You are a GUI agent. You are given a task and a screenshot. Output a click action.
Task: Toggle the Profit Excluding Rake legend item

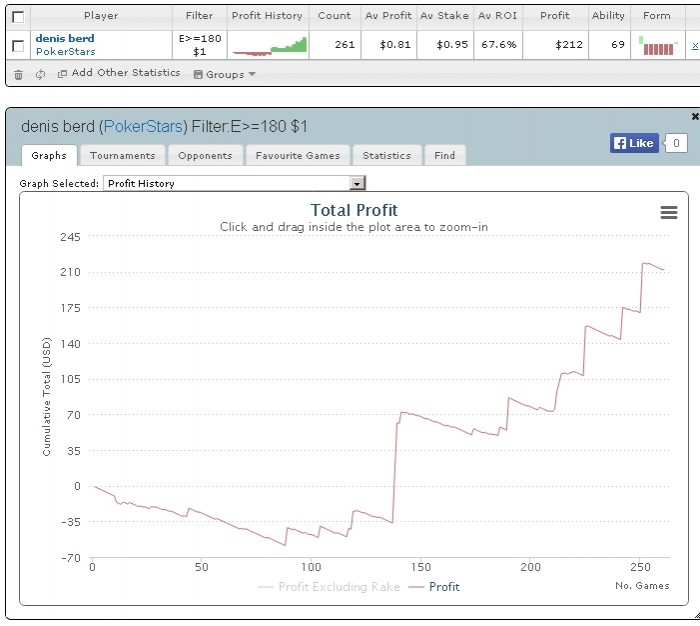tap(329, 586)
